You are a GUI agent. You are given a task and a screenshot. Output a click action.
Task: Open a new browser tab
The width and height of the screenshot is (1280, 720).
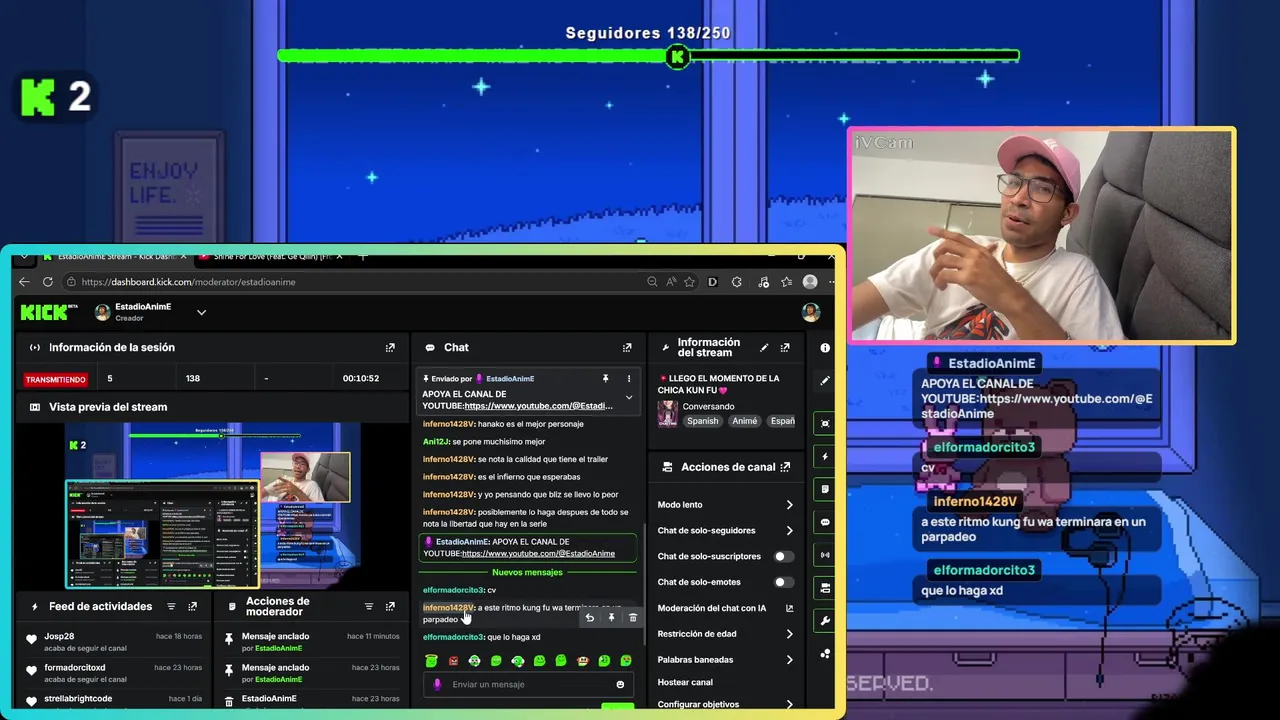click(362, 257)
